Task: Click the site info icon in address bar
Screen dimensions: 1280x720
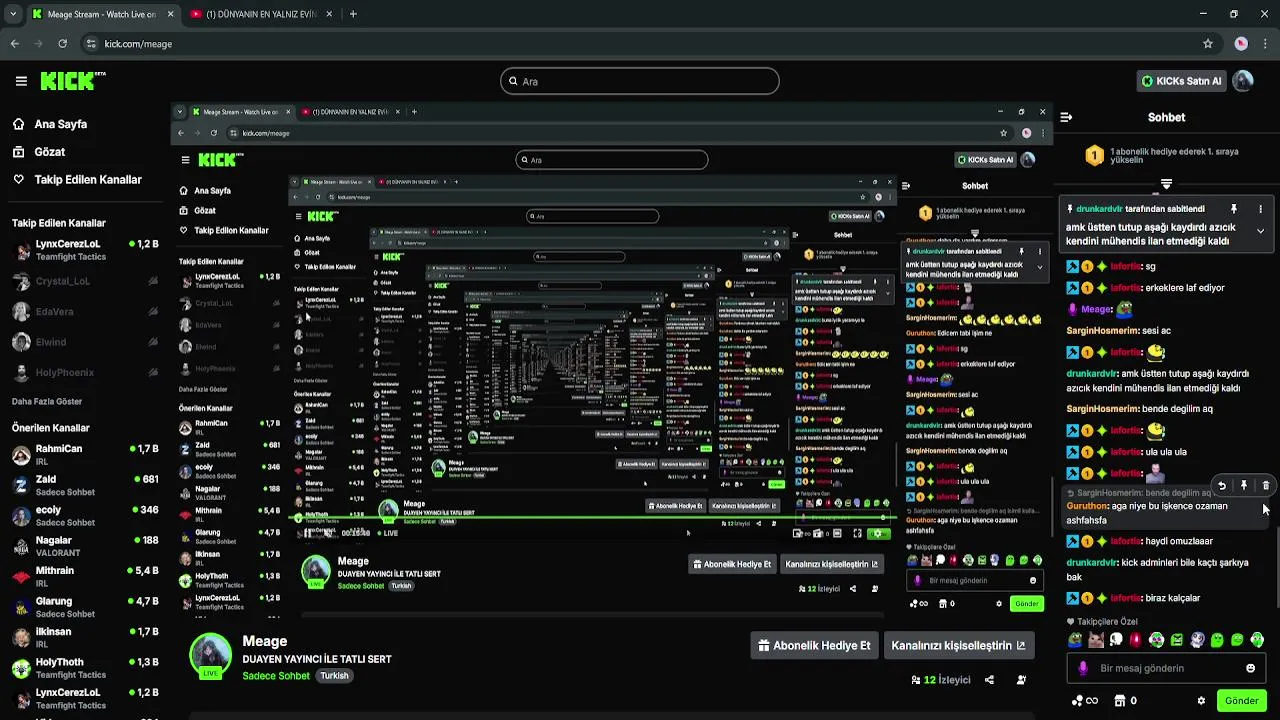Action: pos(92,44)
